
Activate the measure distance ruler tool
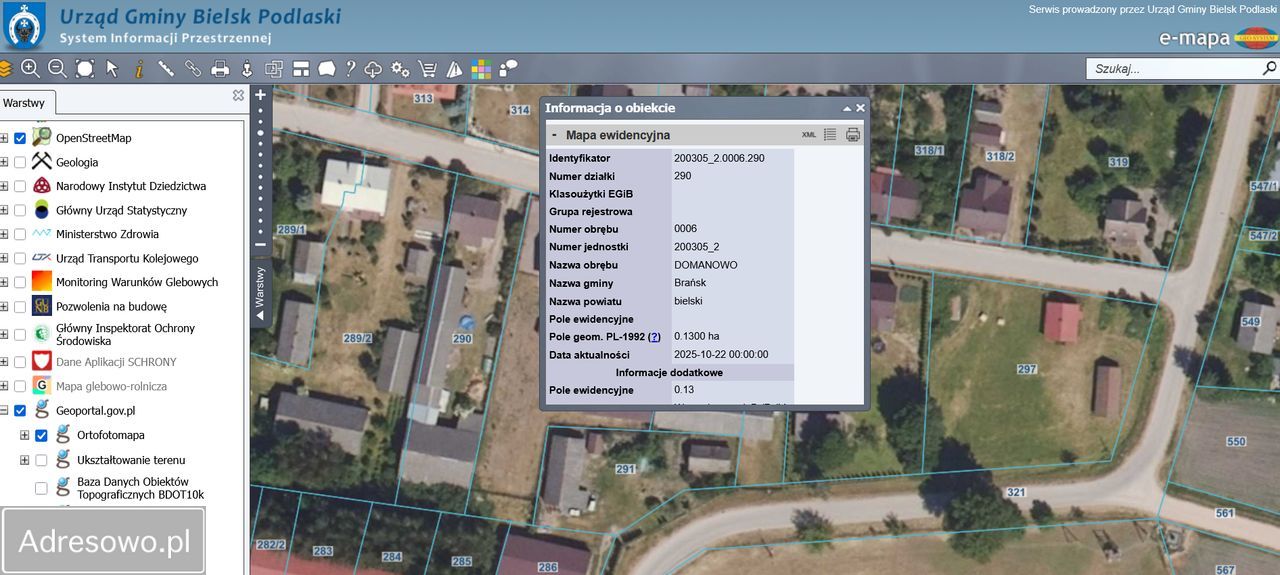coord(166,69)
